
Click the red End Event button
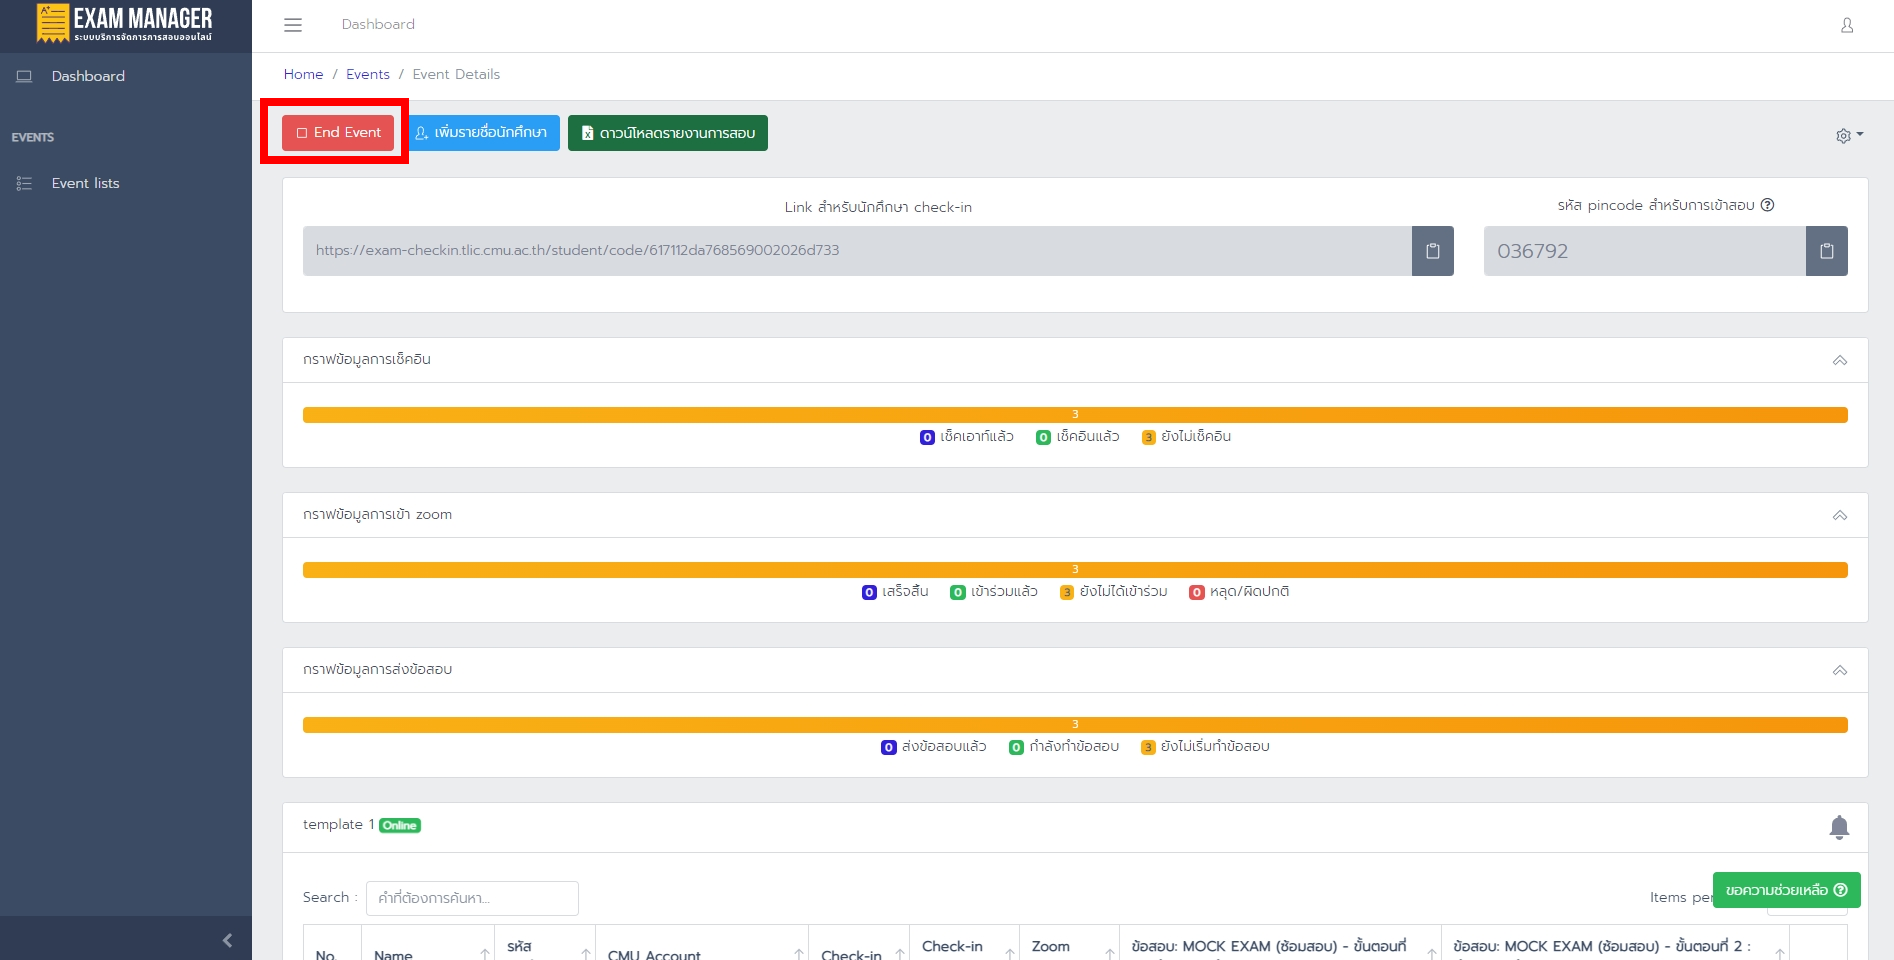pos(338,132)
